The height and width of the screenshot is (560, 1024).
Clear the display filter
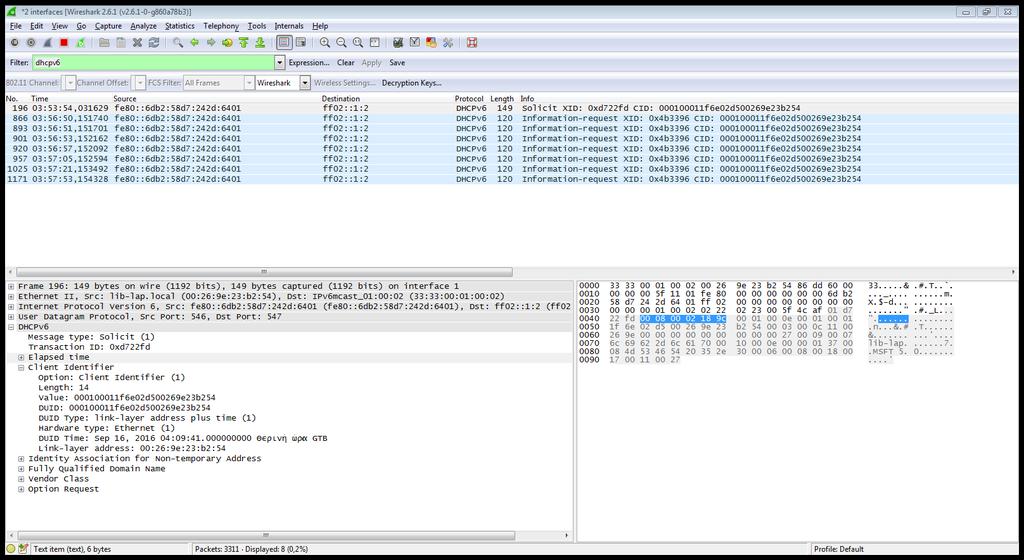pos(345,63)
